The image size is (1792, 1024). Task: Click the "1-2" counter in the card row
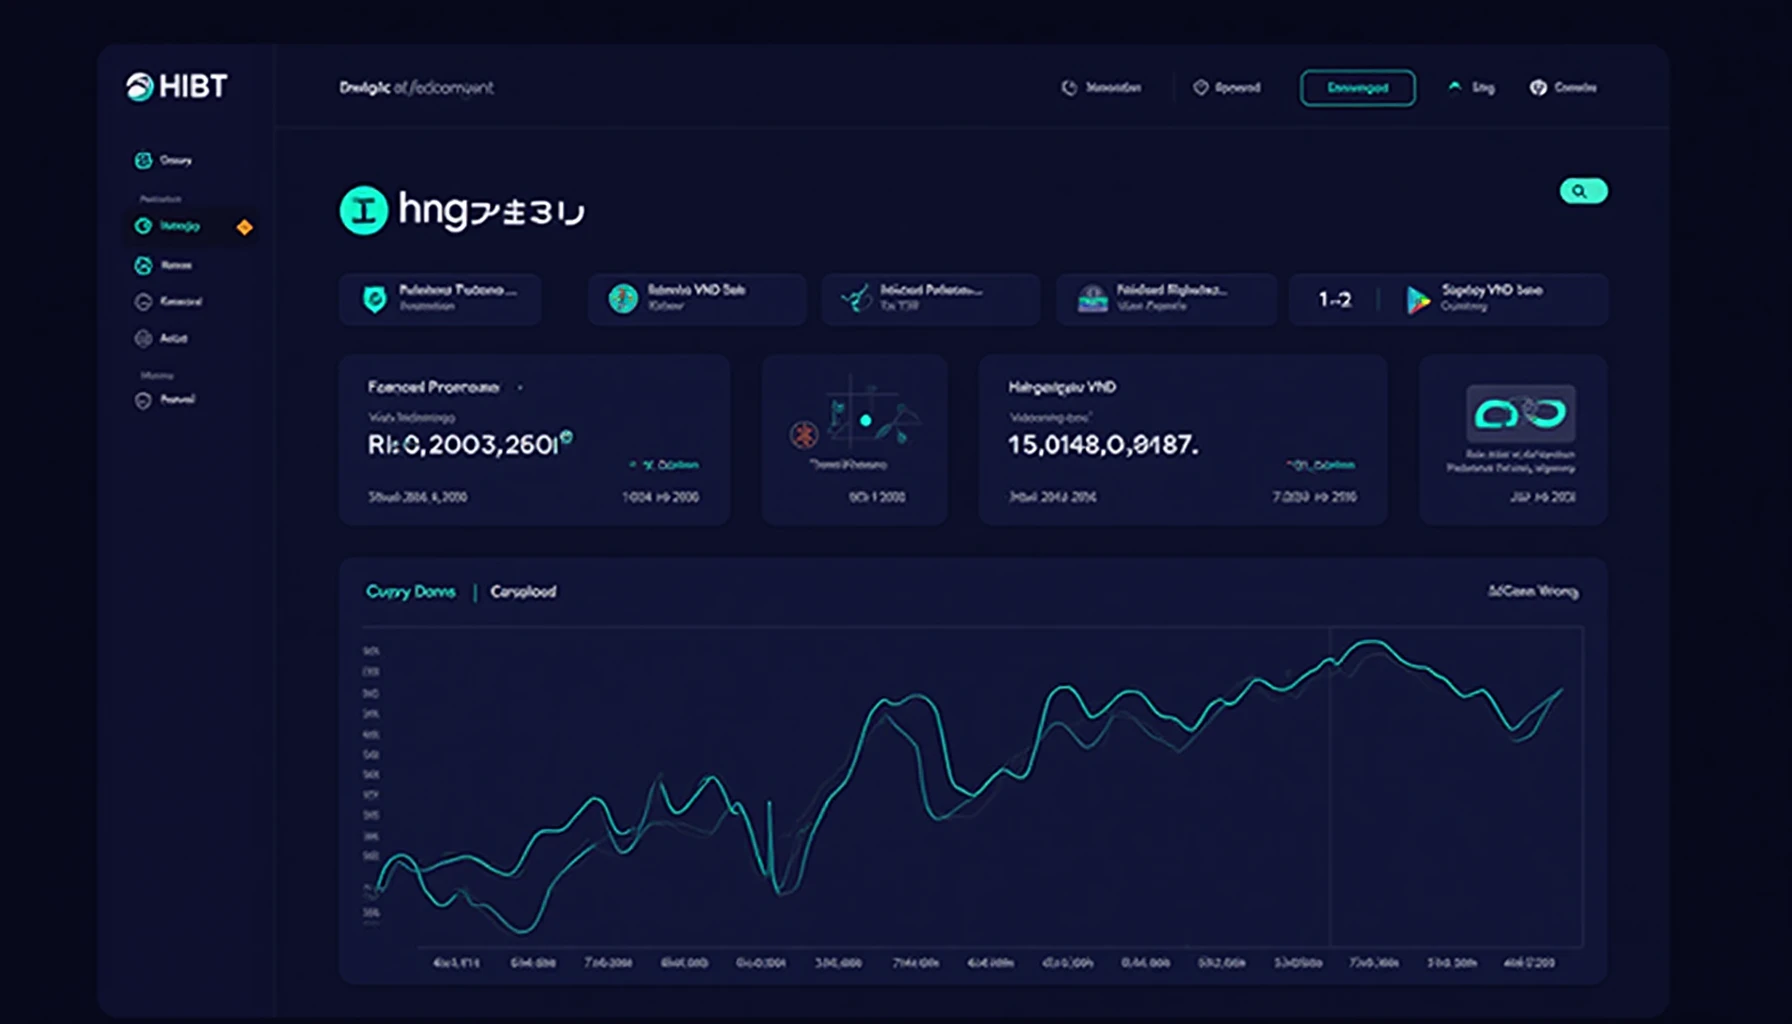tap(1334, 299)
